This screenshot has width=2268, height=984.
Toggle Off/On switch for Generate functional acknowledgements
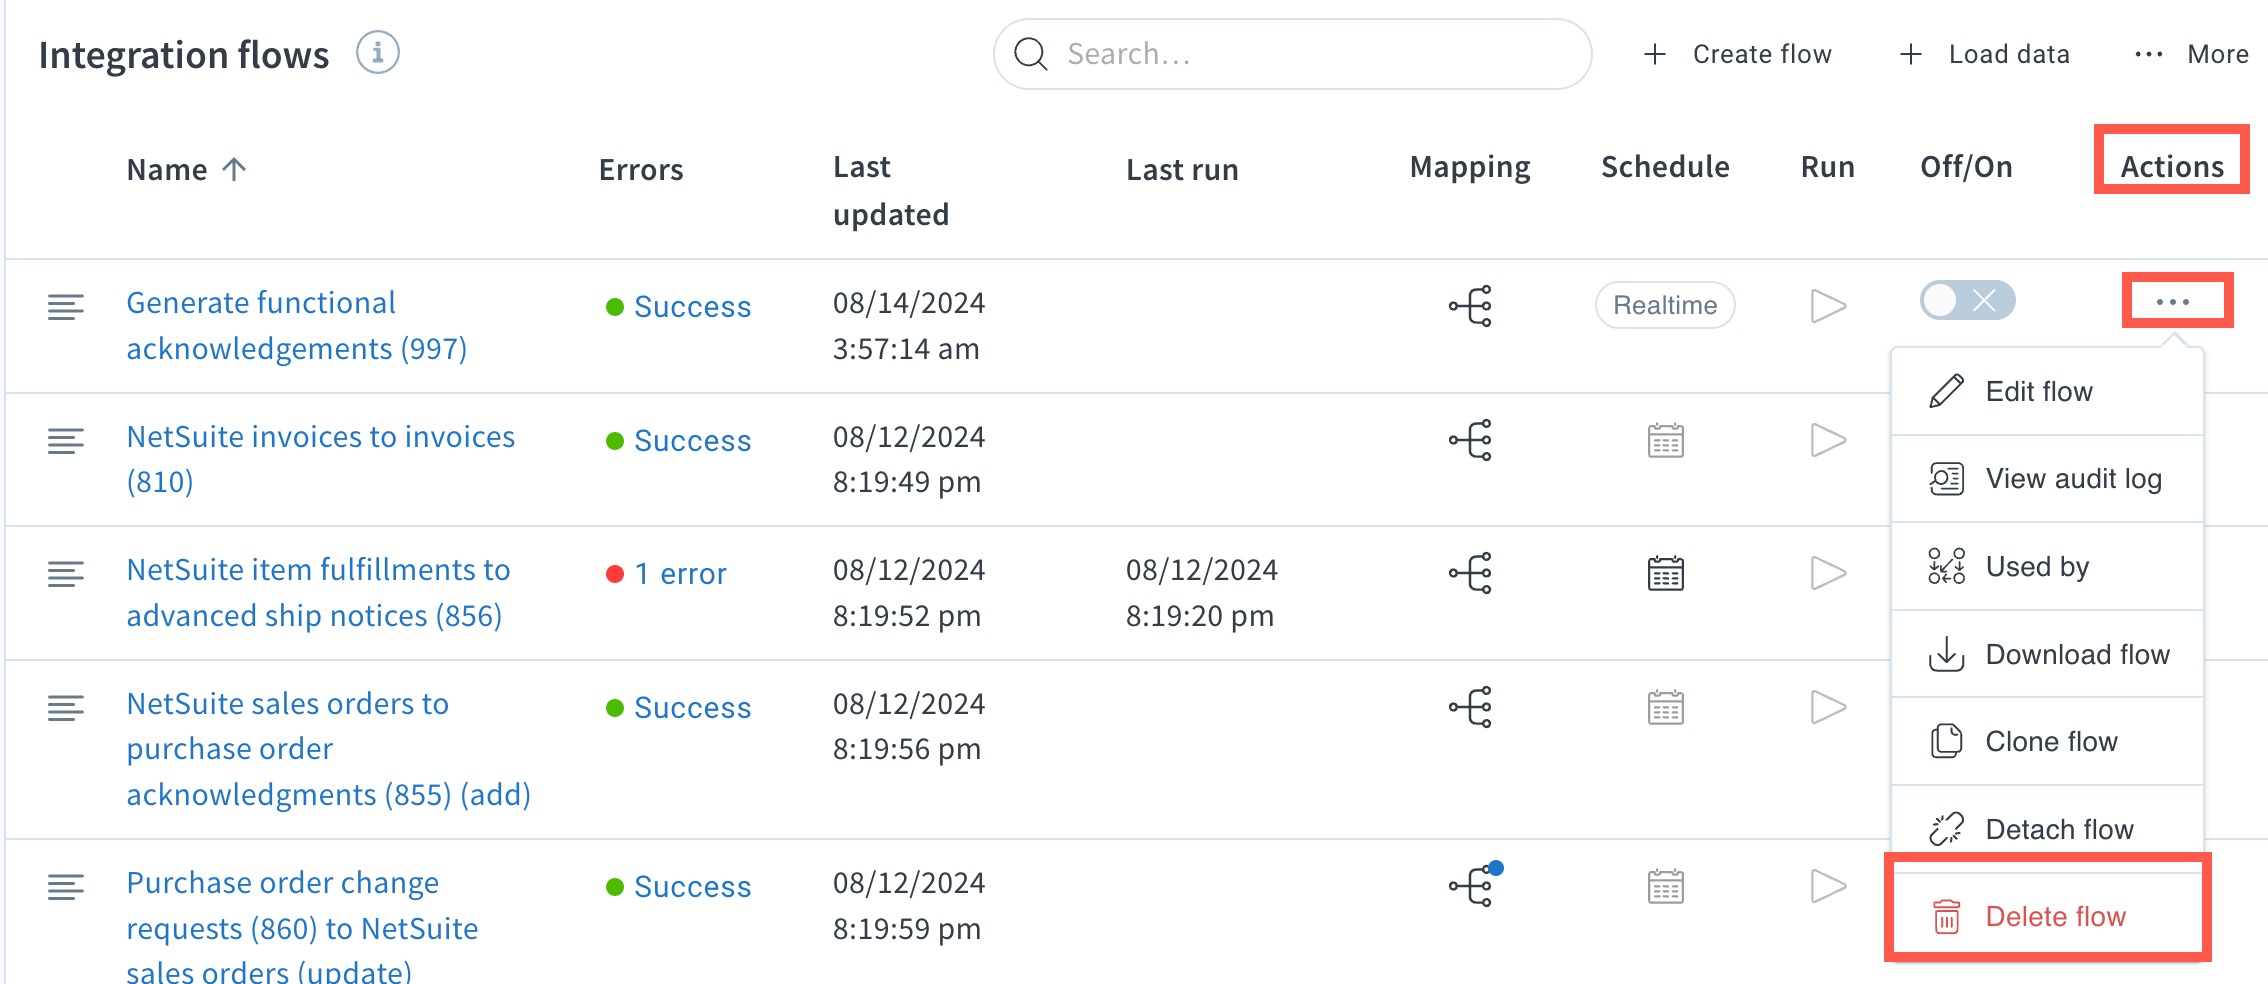(x=1967, y=300)
